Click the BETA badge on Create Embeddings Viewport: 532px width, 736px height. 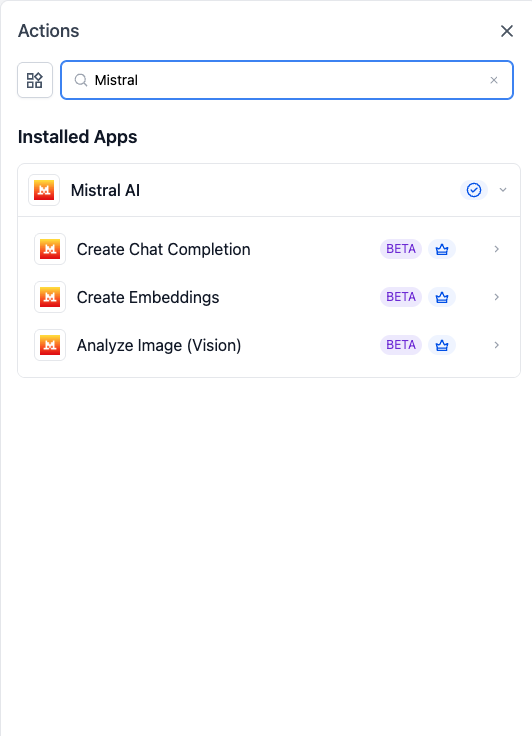point(401,297)
